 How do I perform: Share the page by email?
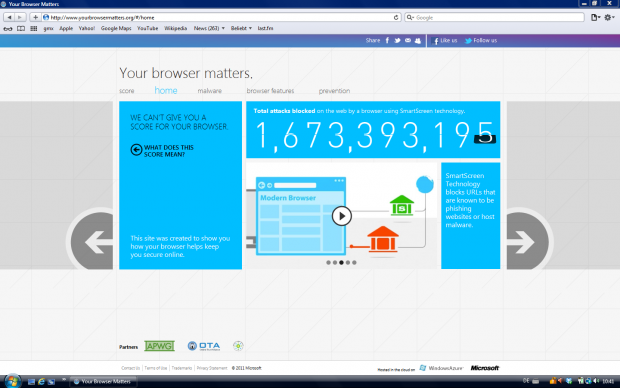click(408, 40)
